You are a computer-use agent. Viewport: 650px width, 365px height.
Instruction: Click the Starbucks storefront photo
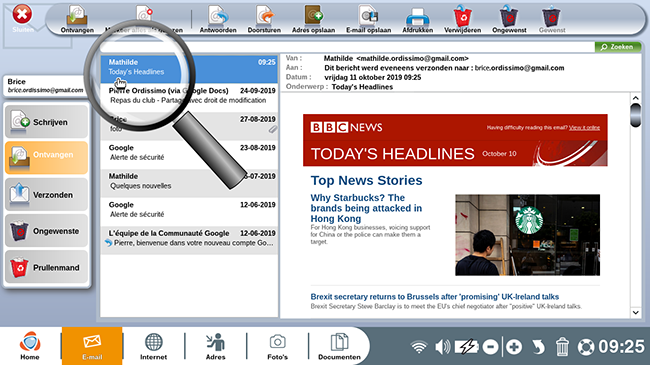[527, 235]
